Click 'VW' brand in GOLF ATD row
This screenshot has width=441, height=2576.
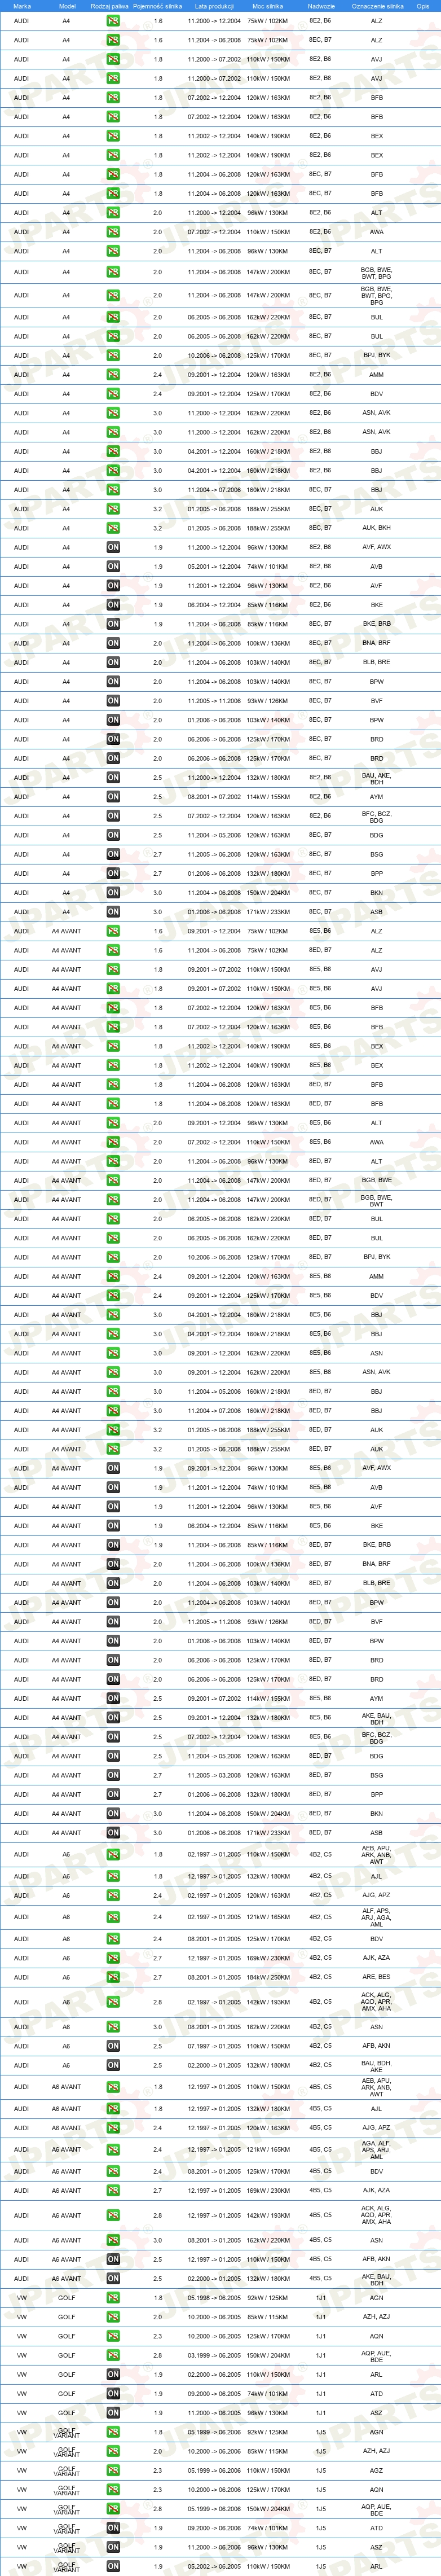pos(22,2394)
